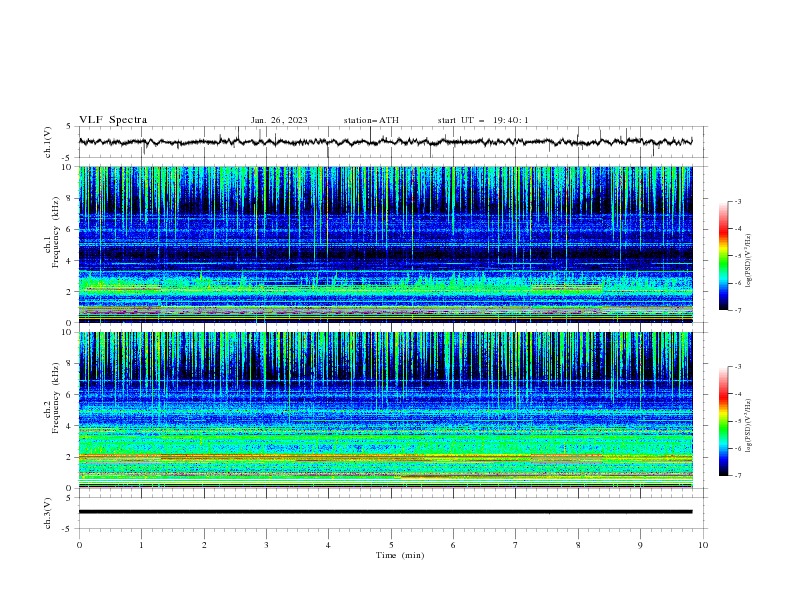Select the date text "Jan. 26, 2023"
The height and width of the screenshot is (612, 792).
tap(279, 120)
